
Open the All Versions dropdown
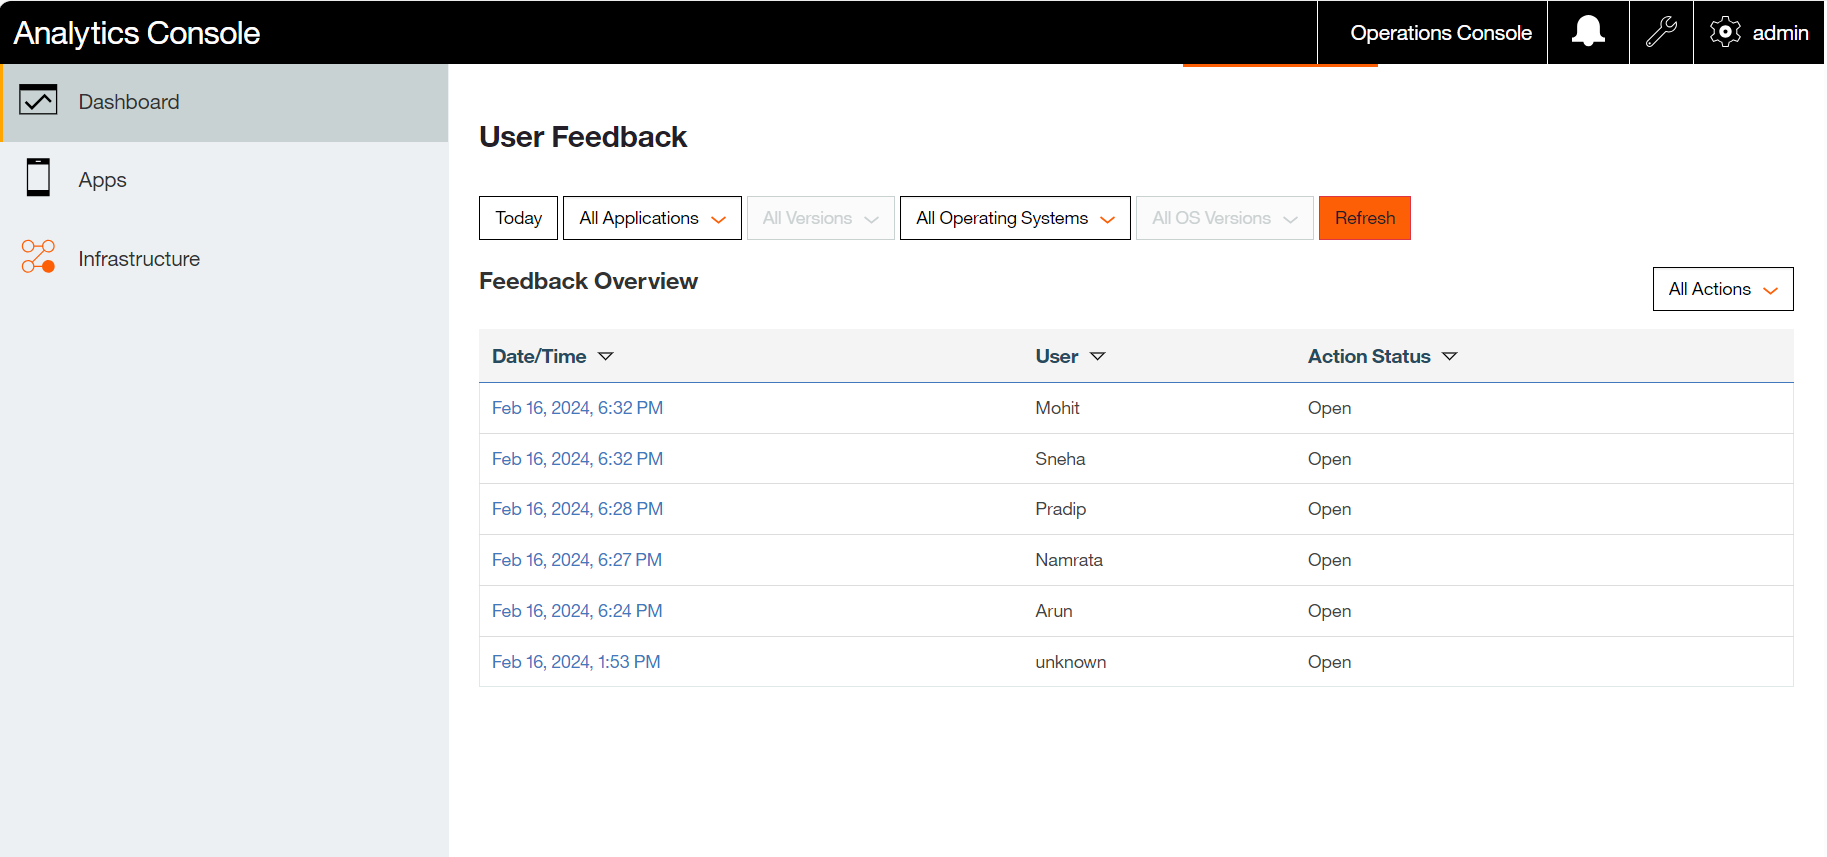[x=820, y=218]
